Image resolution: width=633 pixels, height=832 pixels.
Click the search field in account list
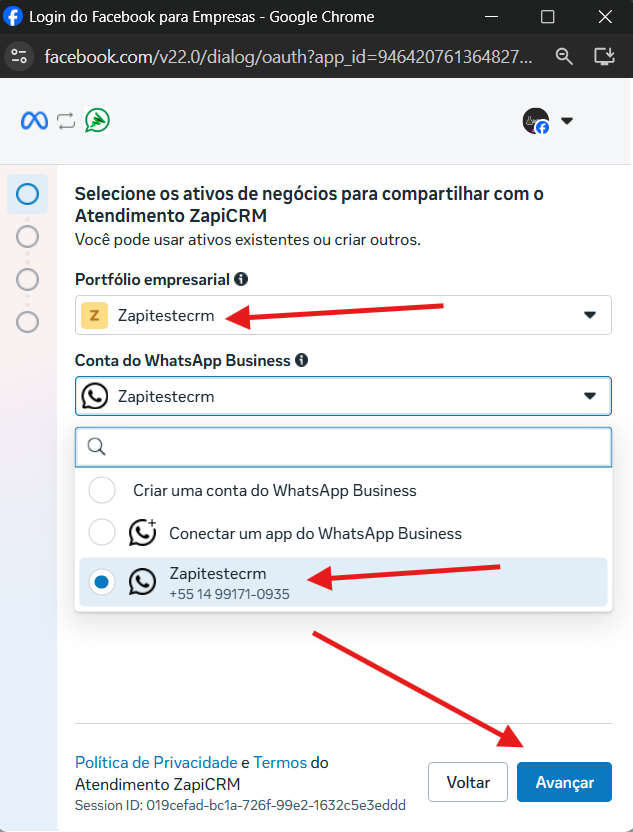(x=343, y=447)
